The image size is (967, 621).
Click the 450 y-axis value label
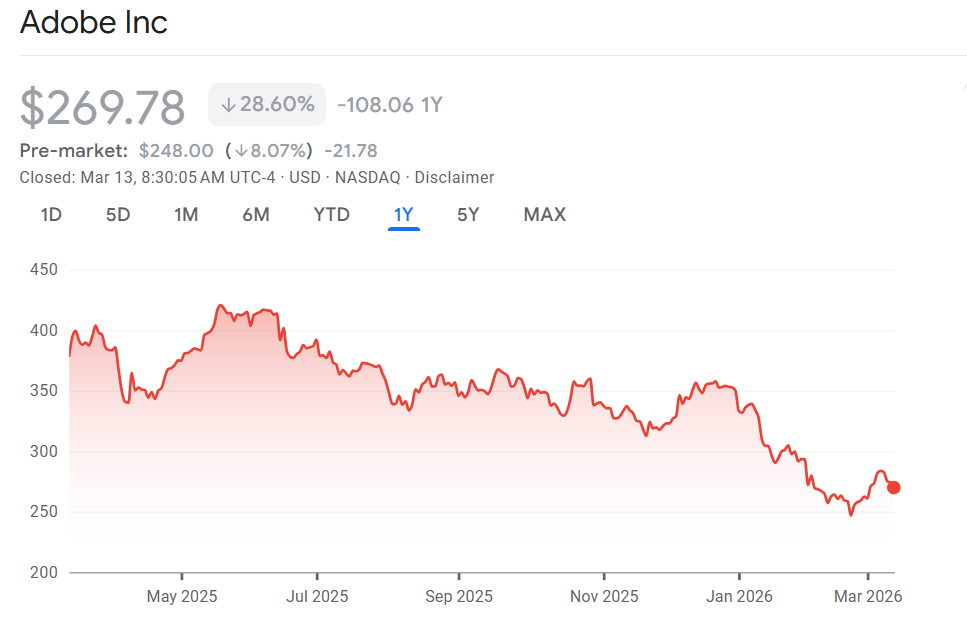(x=44, y=270)
